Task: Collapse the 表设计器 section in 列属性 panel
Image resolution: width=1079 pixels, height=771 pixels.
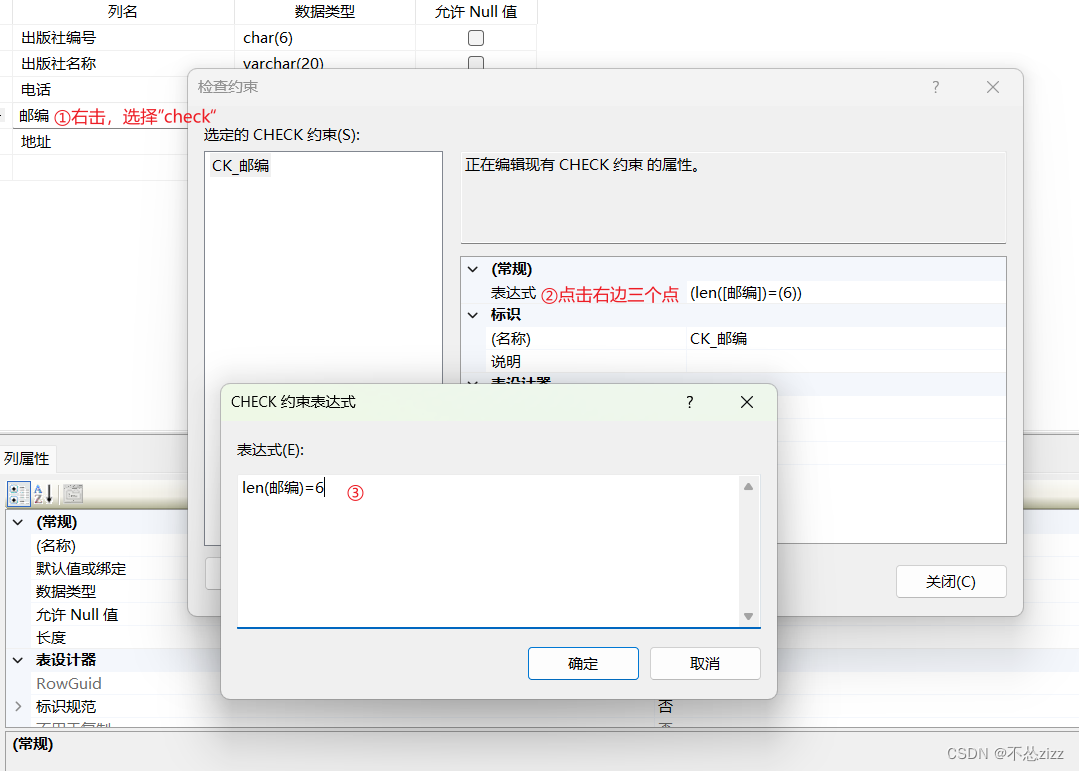Action: (x=16, y=659)
